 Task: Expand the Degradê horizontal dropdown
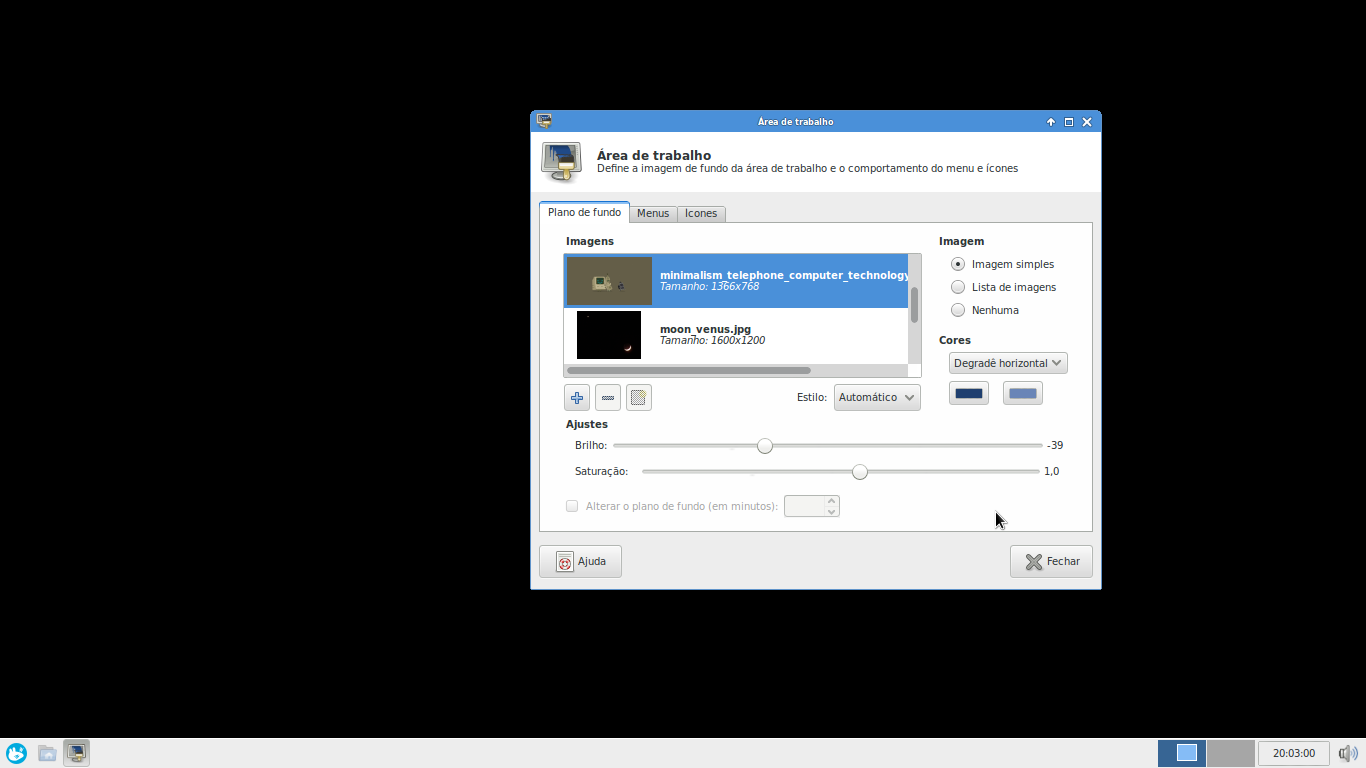(1007, 363)
